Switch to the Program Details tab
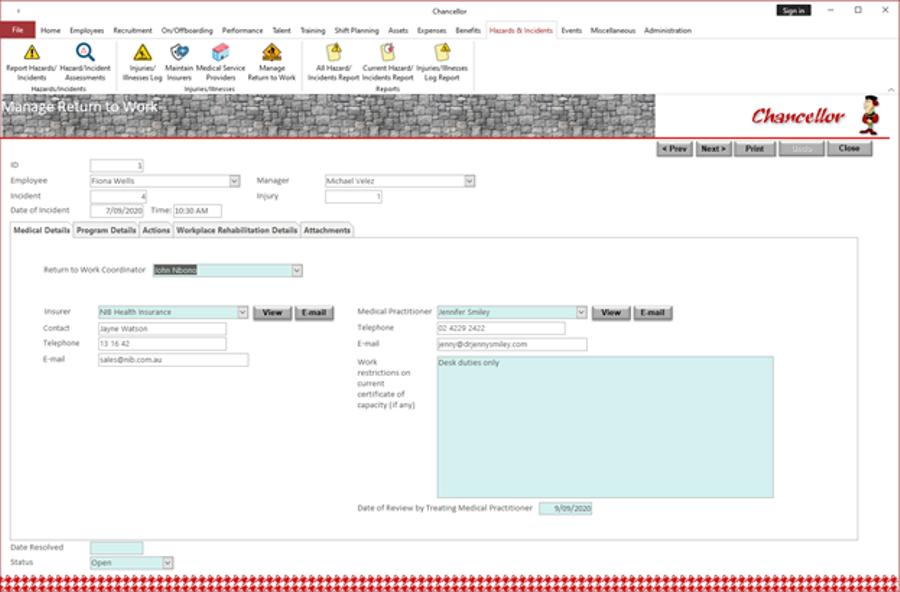This screenshot has height=592, width=900. click(106, 230)
